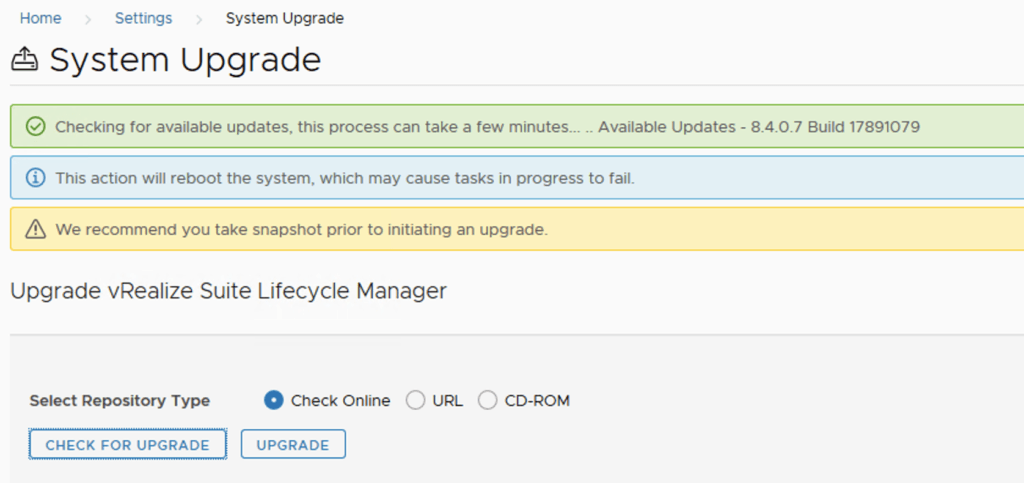Viewport: 1024px width, 483px height.
Task: Click the System Upgrade breadcrumb item
Action: [x=285, y=19]
